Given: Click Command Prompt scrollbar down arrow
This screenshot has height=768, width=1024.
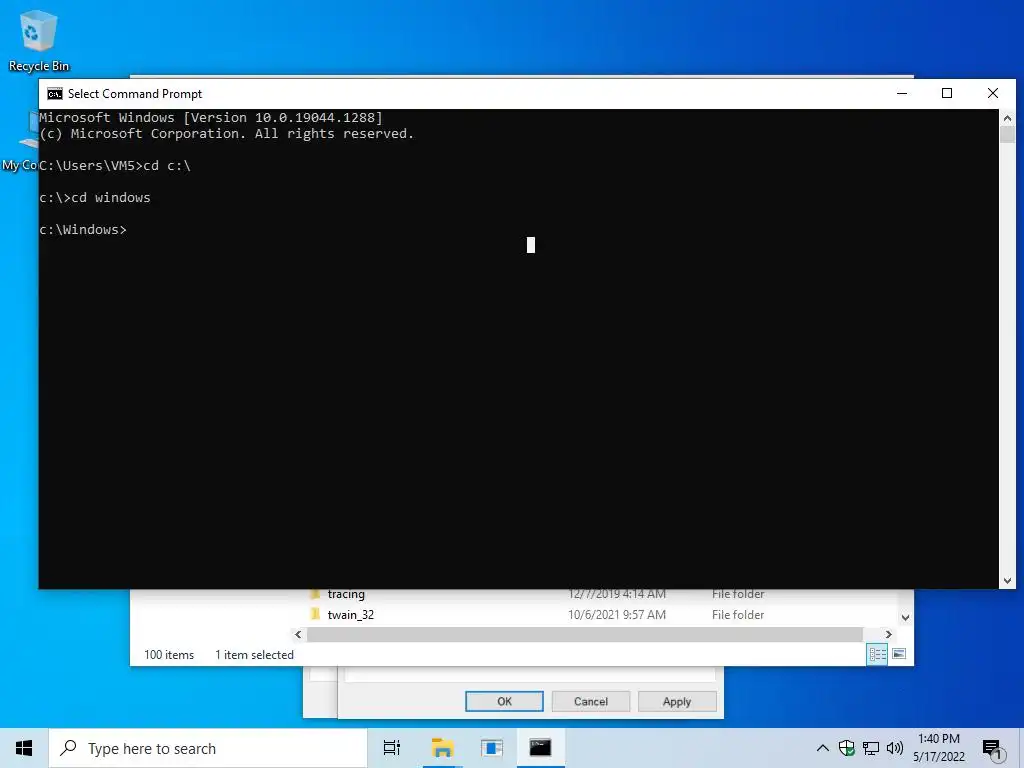Looking at the screenshot, I should click(1007, 581).
